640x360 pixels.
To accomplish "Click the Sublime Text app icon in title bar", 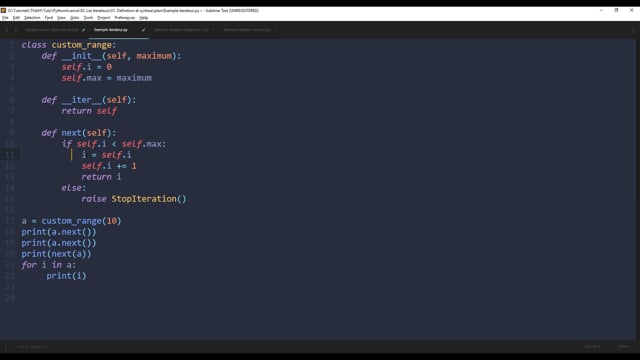I will coord(3,10).
